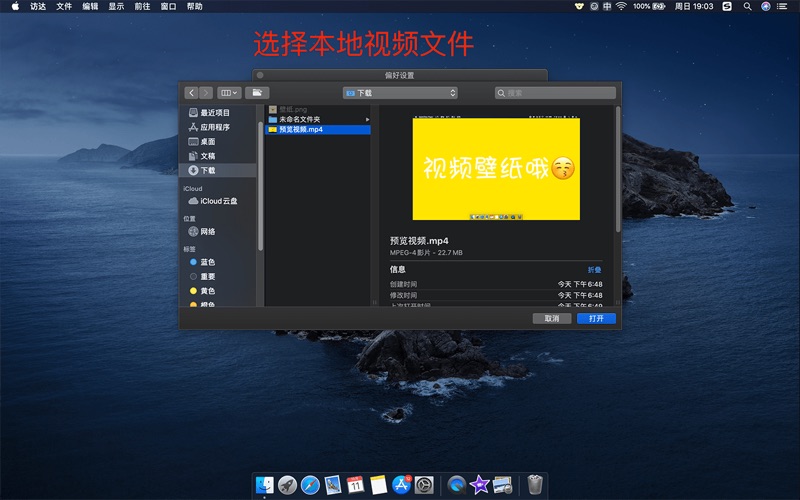Go forward with the right chevron button
This screenshot has height=500, width=800.
tap(206, 93)
